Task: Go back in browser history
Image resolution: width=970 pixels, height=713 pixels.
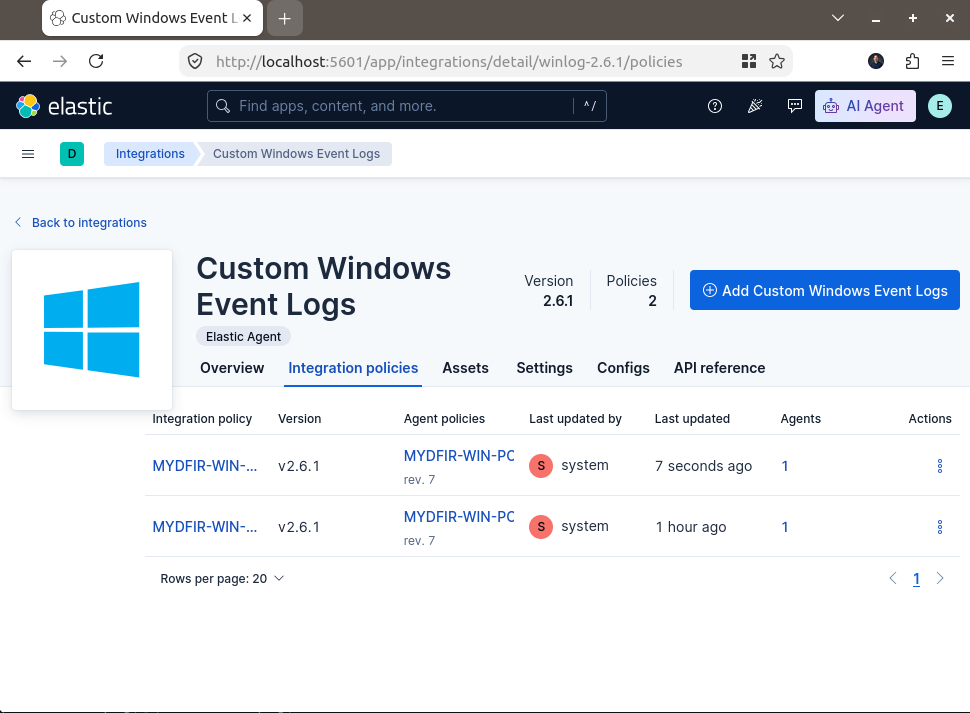Action: [24, 61]
